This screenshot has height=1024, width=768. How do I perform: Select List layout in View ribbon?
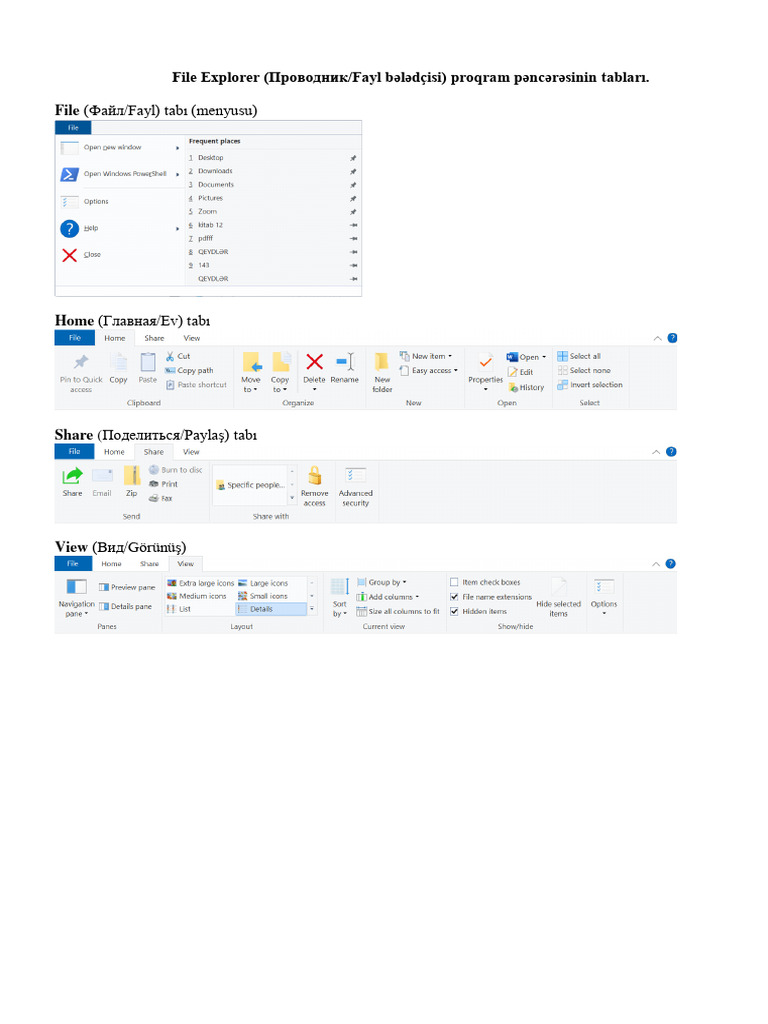pyautogui.click(x=179, y=609)
